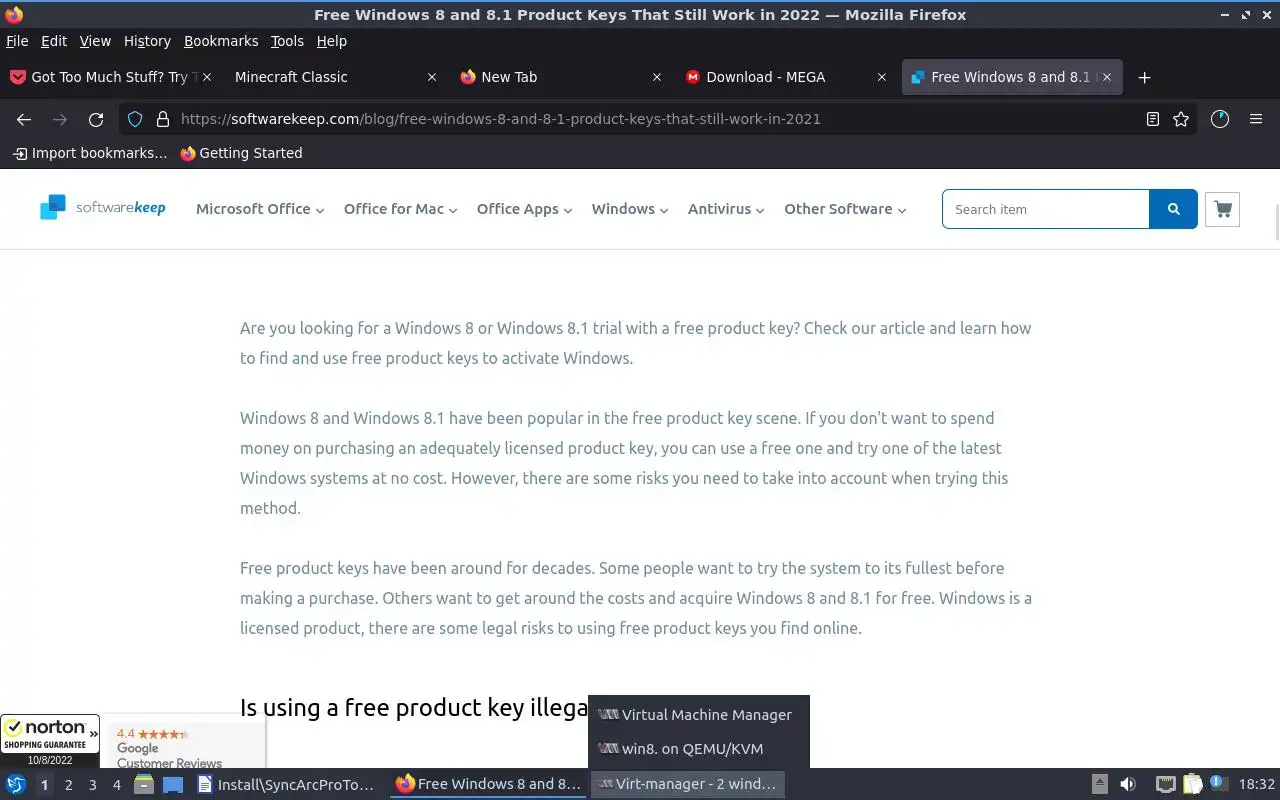
Task: Open a new tab with plus button
Action: pyautogui.click(x=1145, y=77)
